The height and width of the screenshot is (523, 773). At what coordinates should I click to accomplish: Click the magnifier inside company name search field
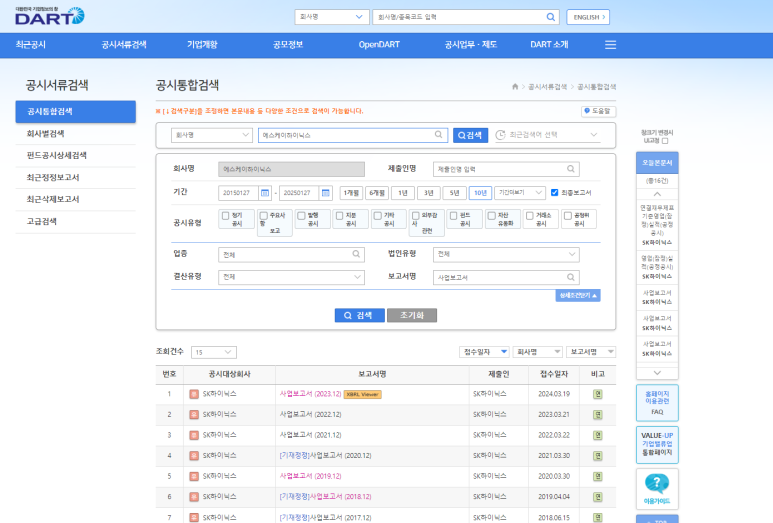click(438, 135)
